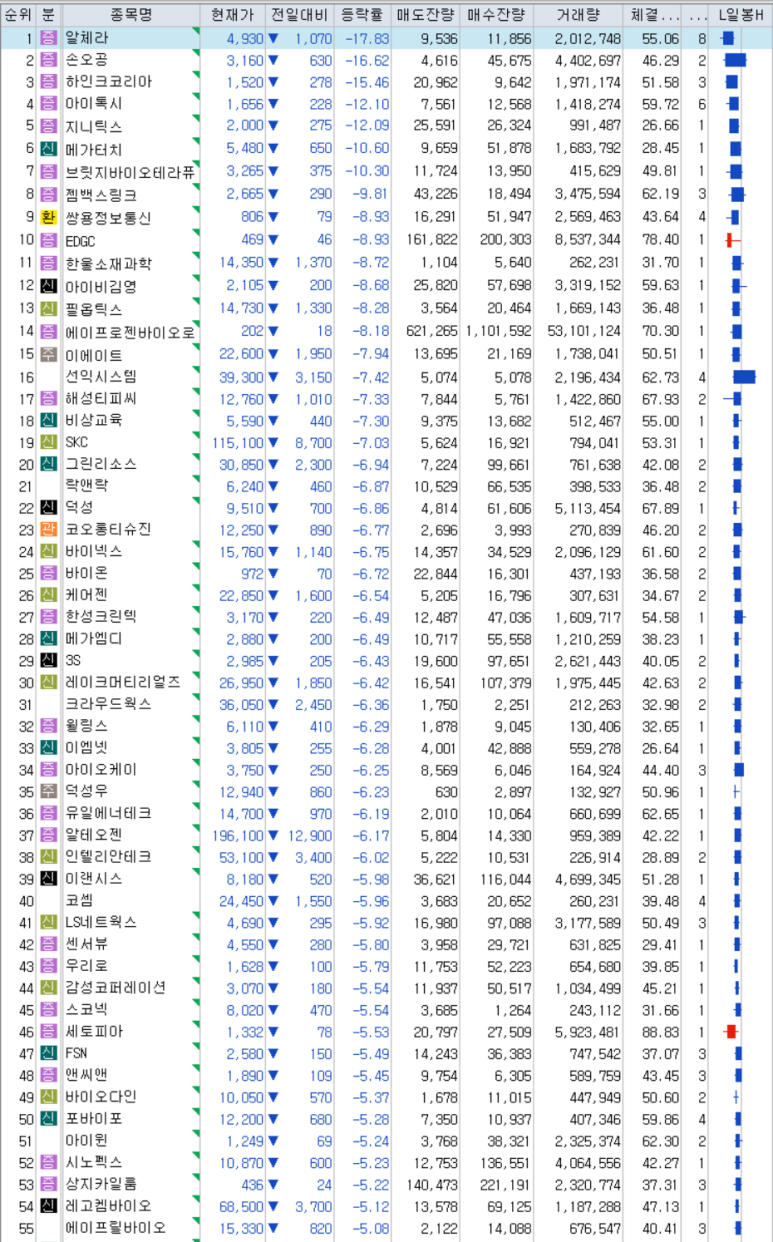Select stock name 한울소재과학
Viewport: 773px width, 1242px height.
point(108,264)
